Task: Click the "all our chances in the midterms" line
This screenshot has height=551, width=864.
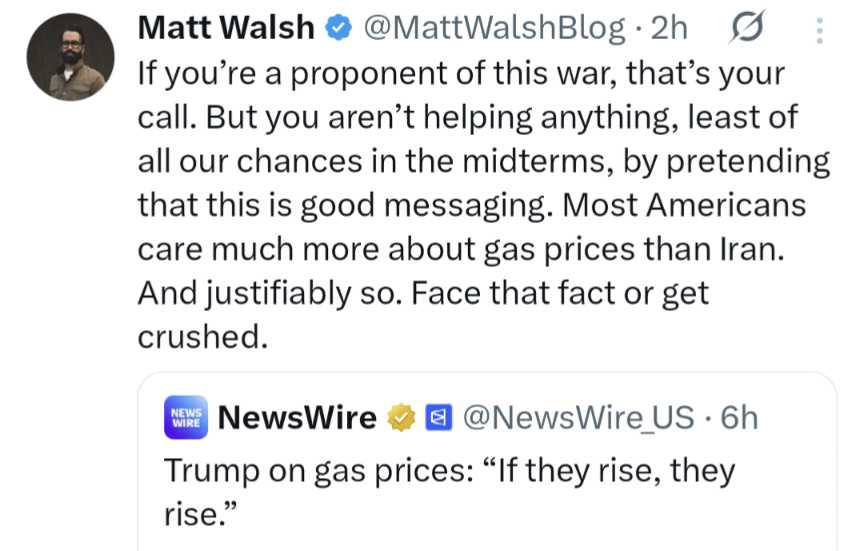Action: point(484,161)
